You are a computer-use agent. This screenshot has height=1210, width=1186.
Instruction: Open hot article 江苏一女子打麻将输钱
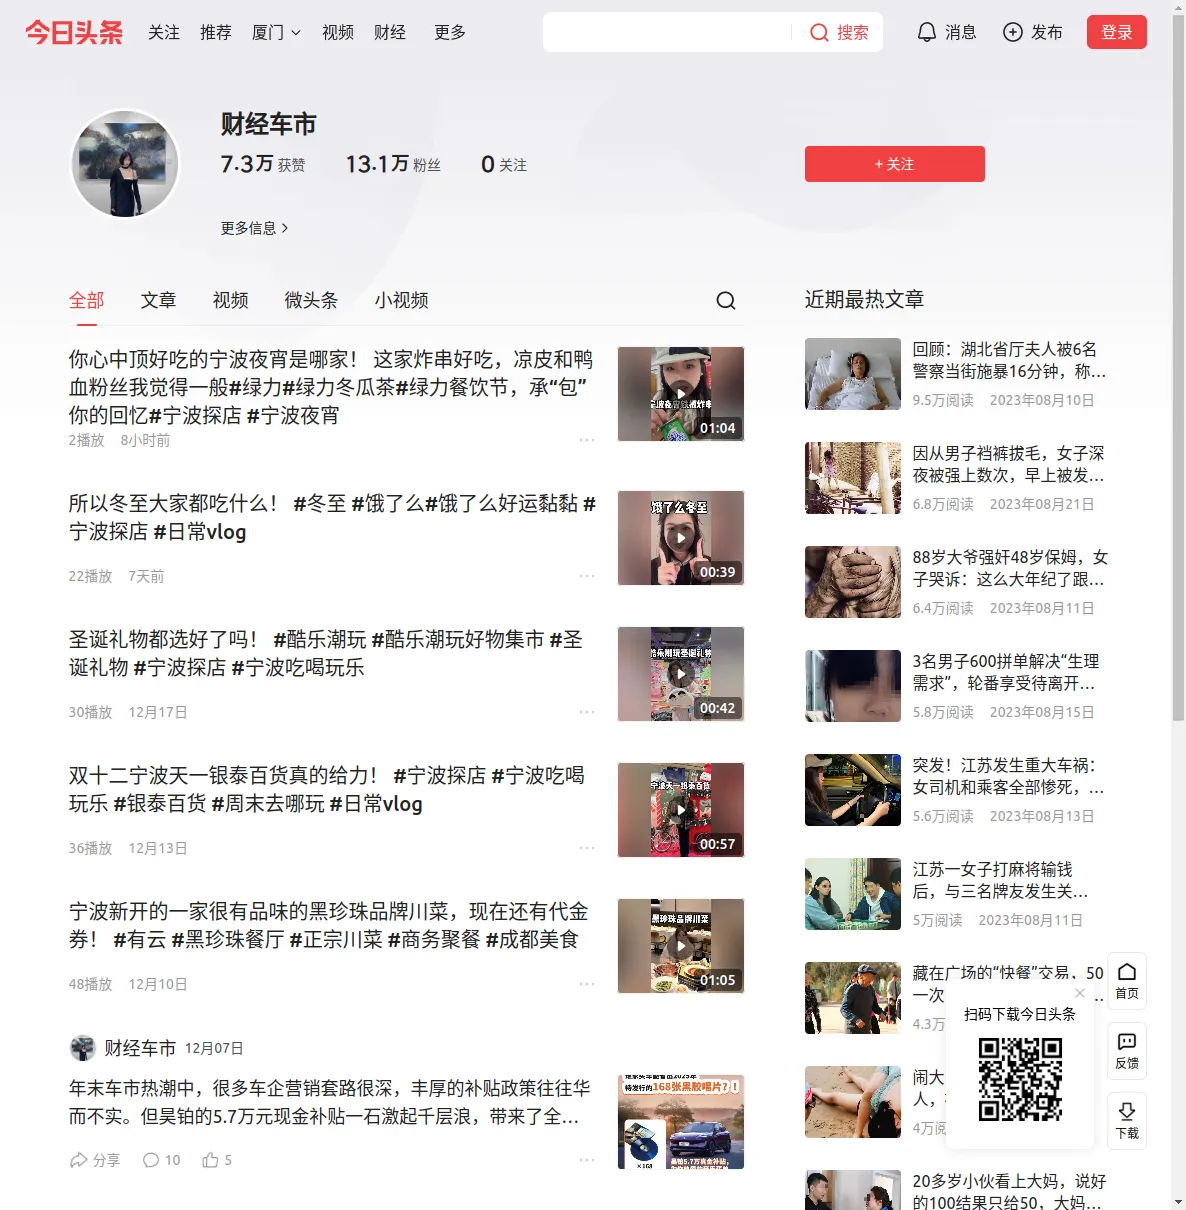point(1001,880)
